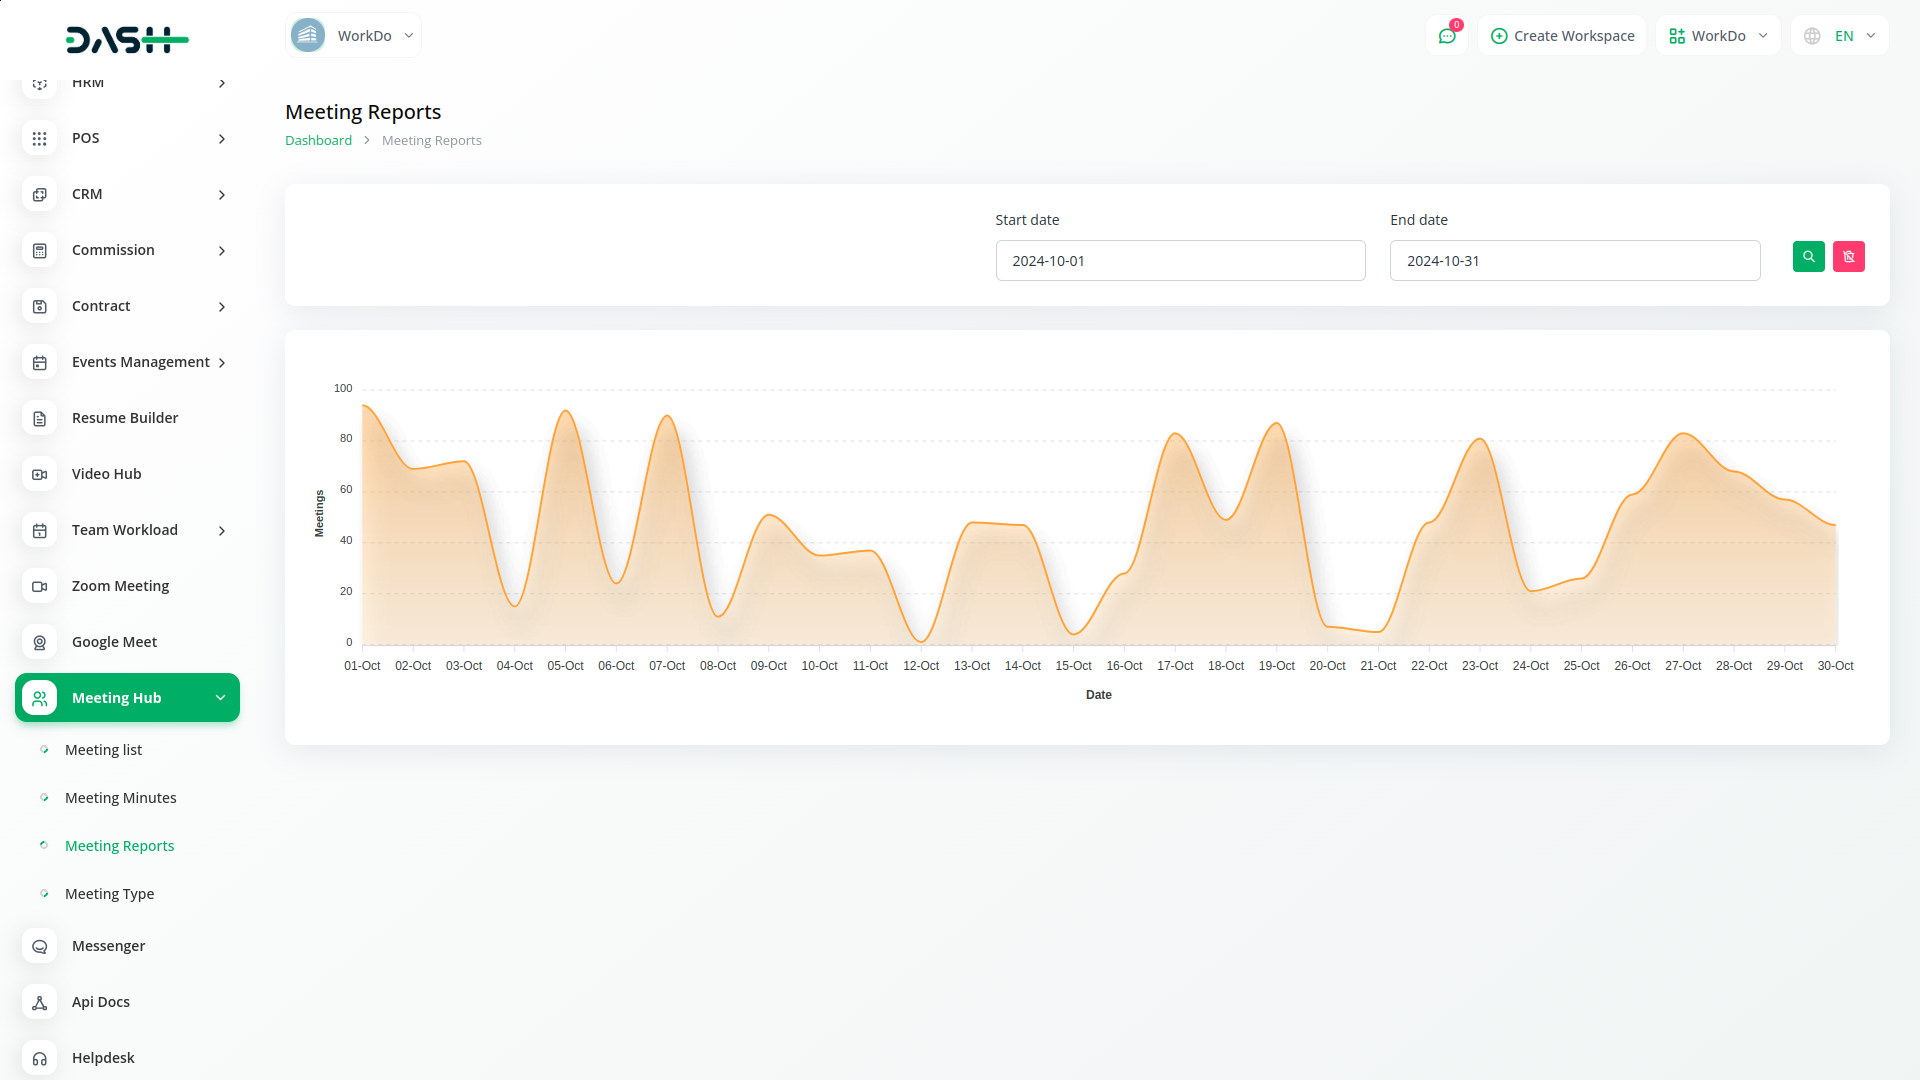Go to the Dashboard breadcrumb link
Viewport: 1920px width, 1080px height.
tap(318, 141)
